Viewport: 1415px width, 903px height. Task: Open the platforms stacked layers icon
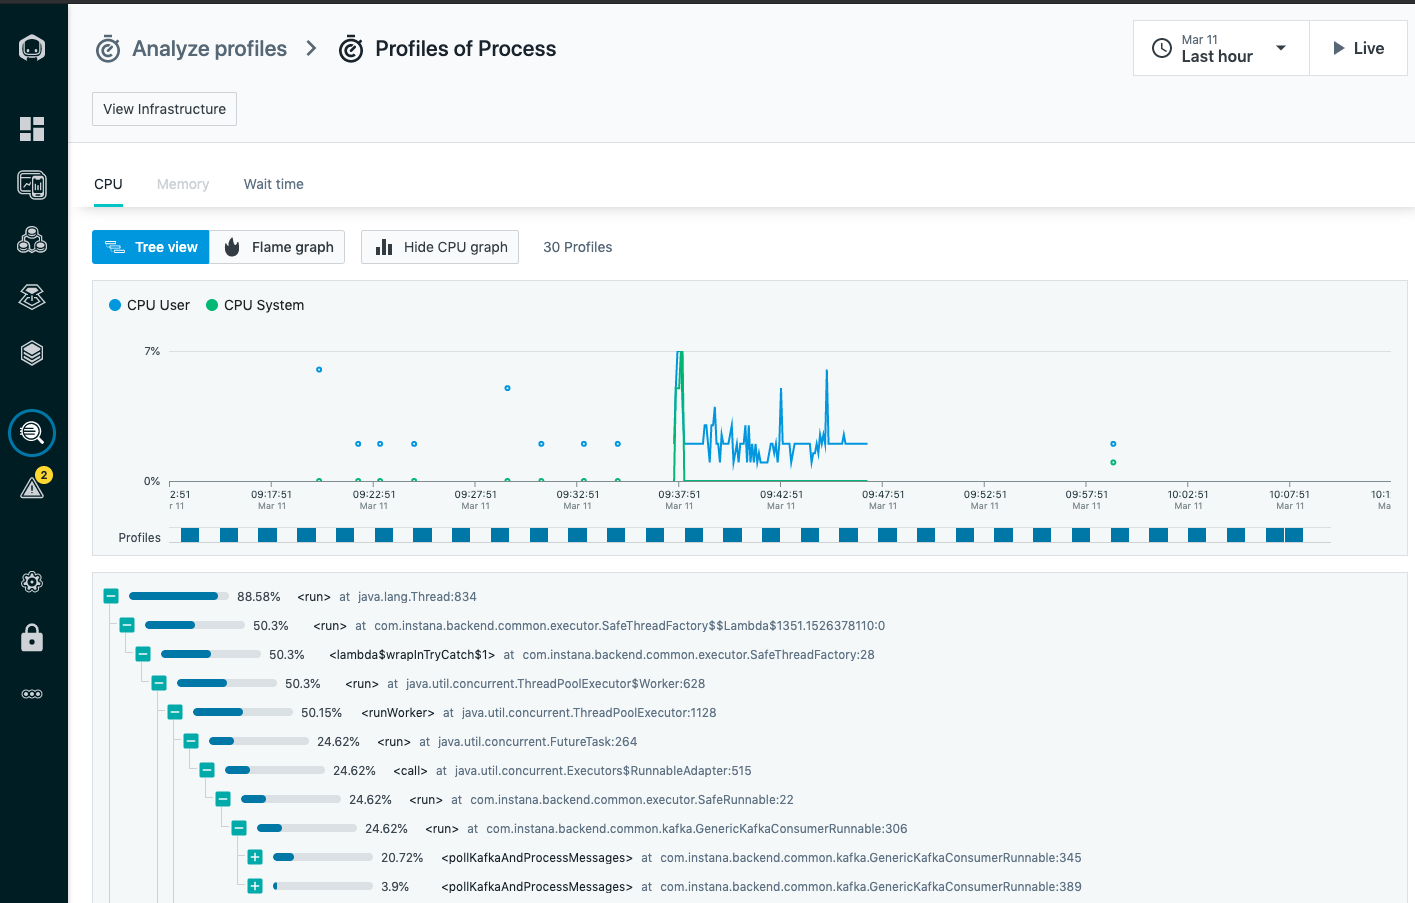[32, 296]
